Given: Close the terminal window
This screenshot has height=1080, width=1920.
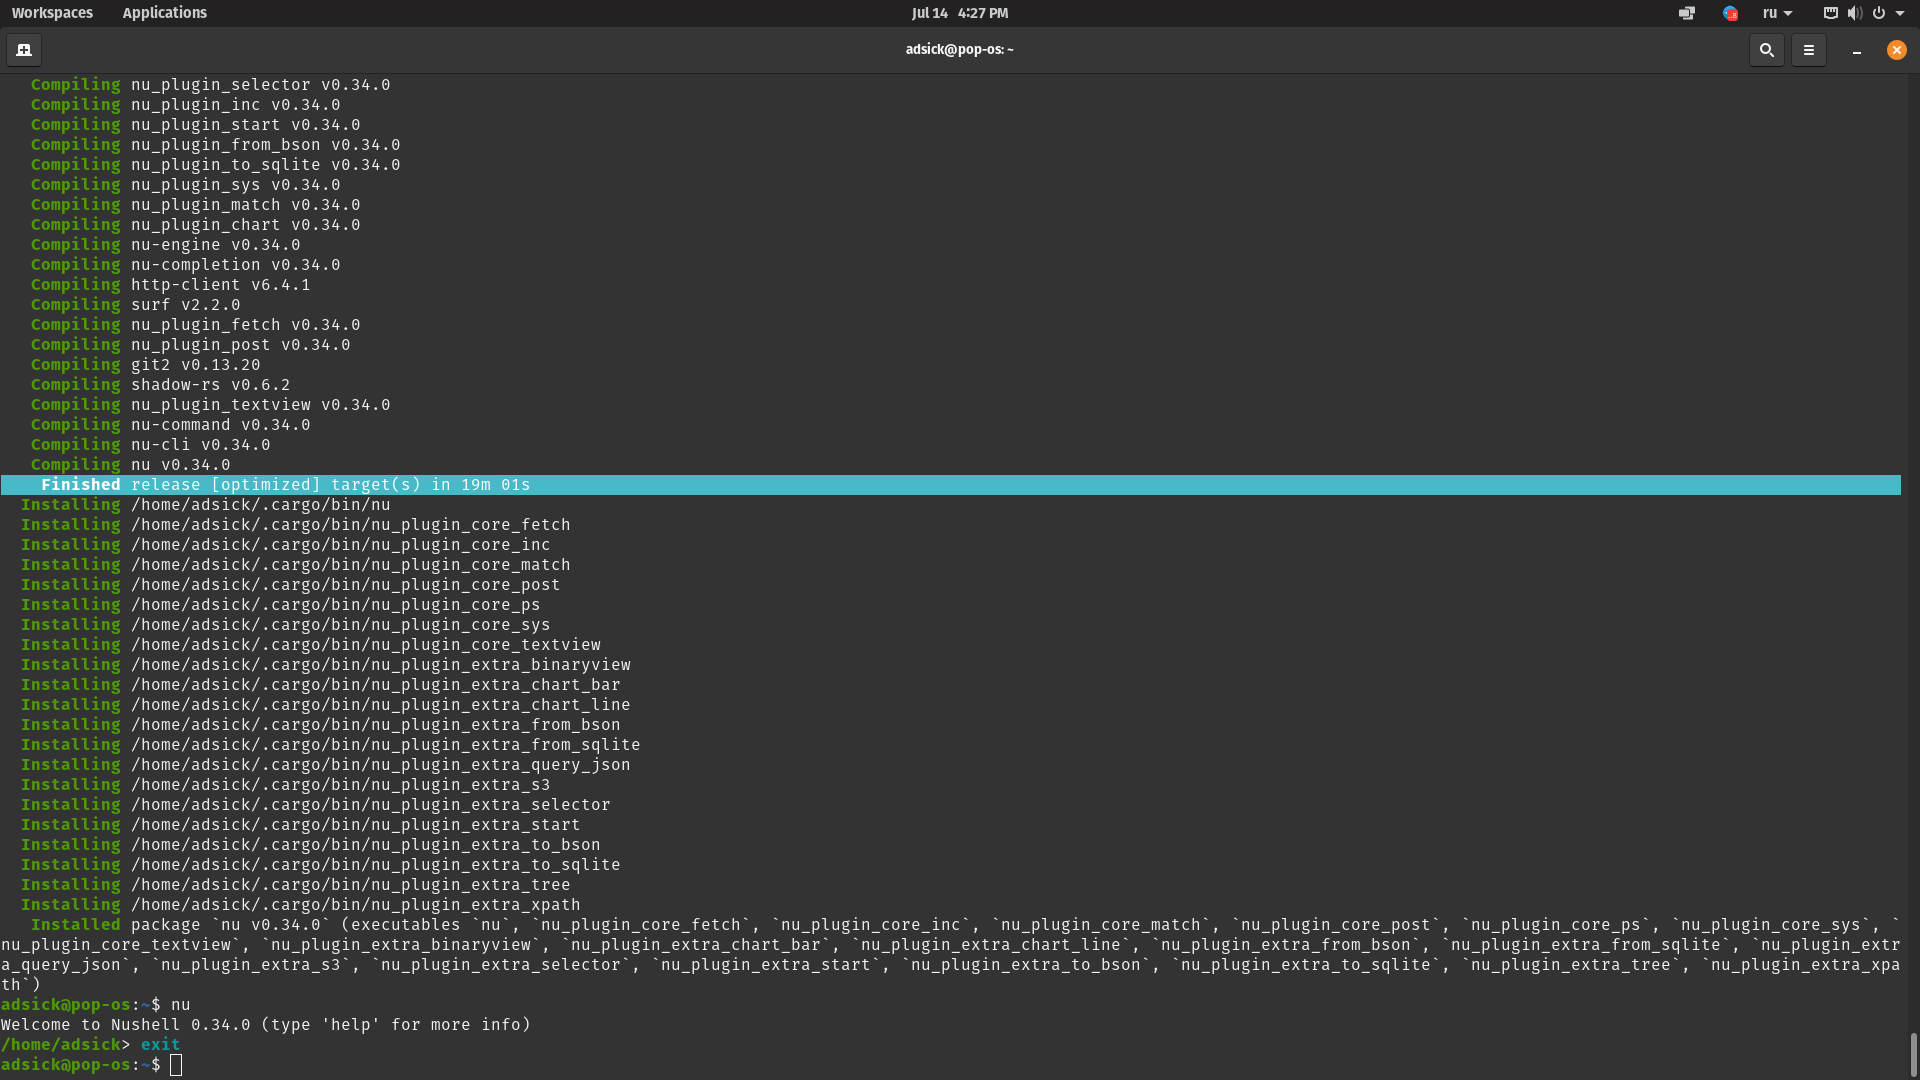Looking at the screenshot, I should pyautogui.click(x=1896, y=49).
